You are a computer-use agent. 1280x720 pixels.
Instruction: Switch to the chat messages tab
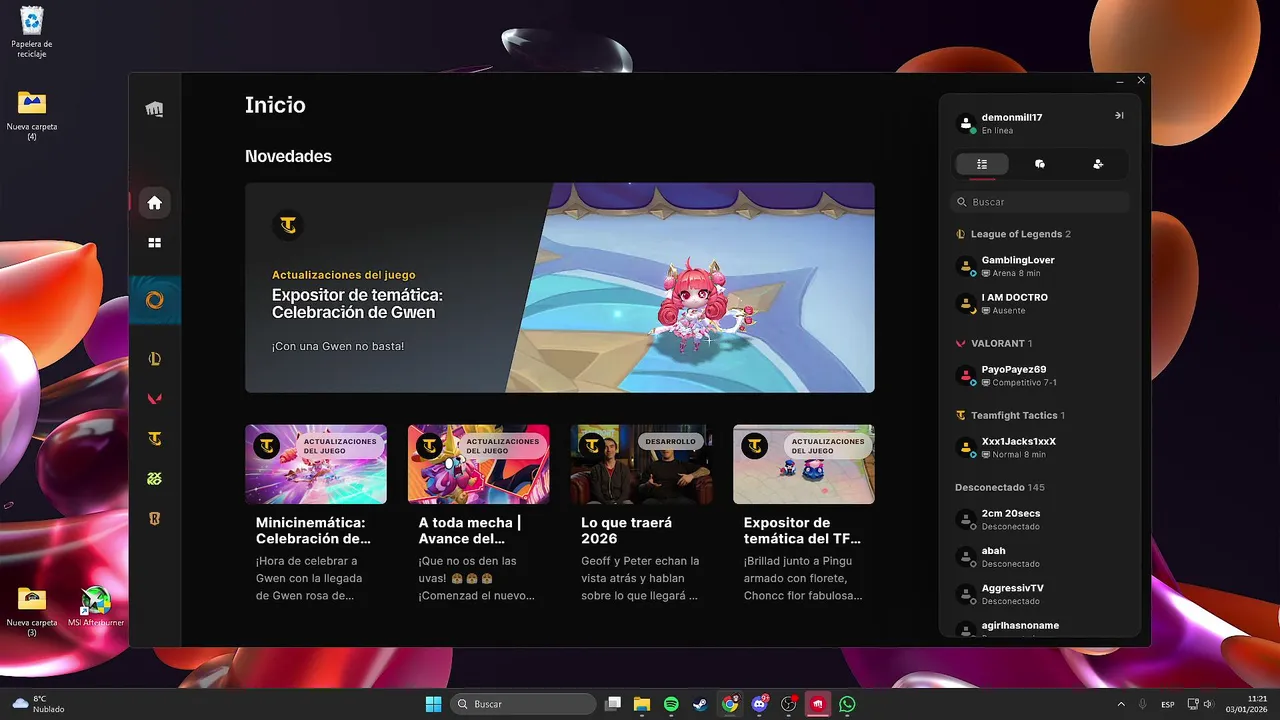coord(1040,164)
